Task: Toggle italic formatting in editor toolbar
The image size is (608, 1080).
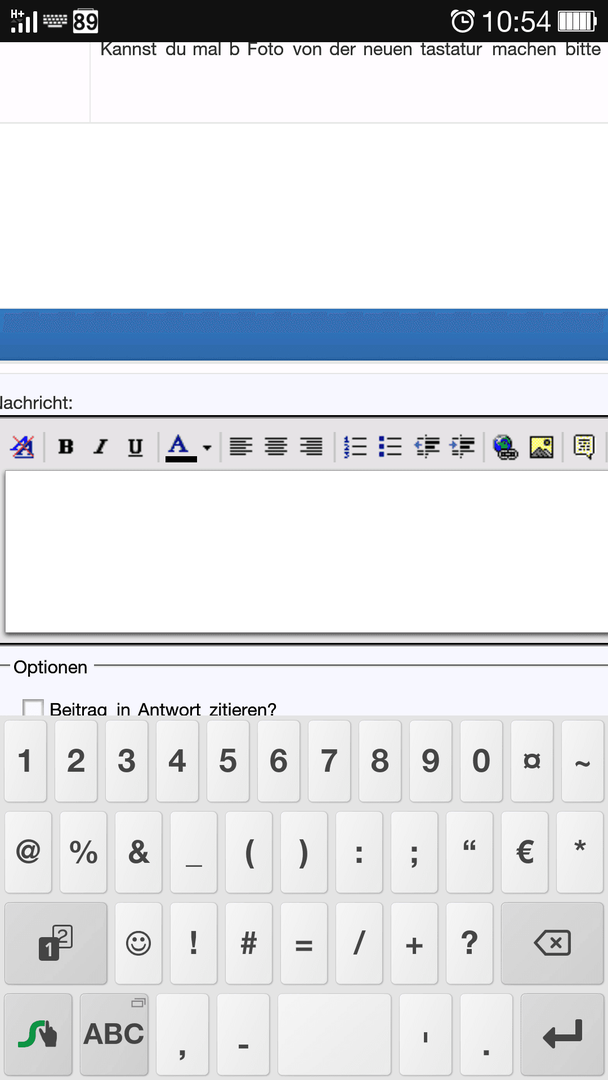Action: 101,447
